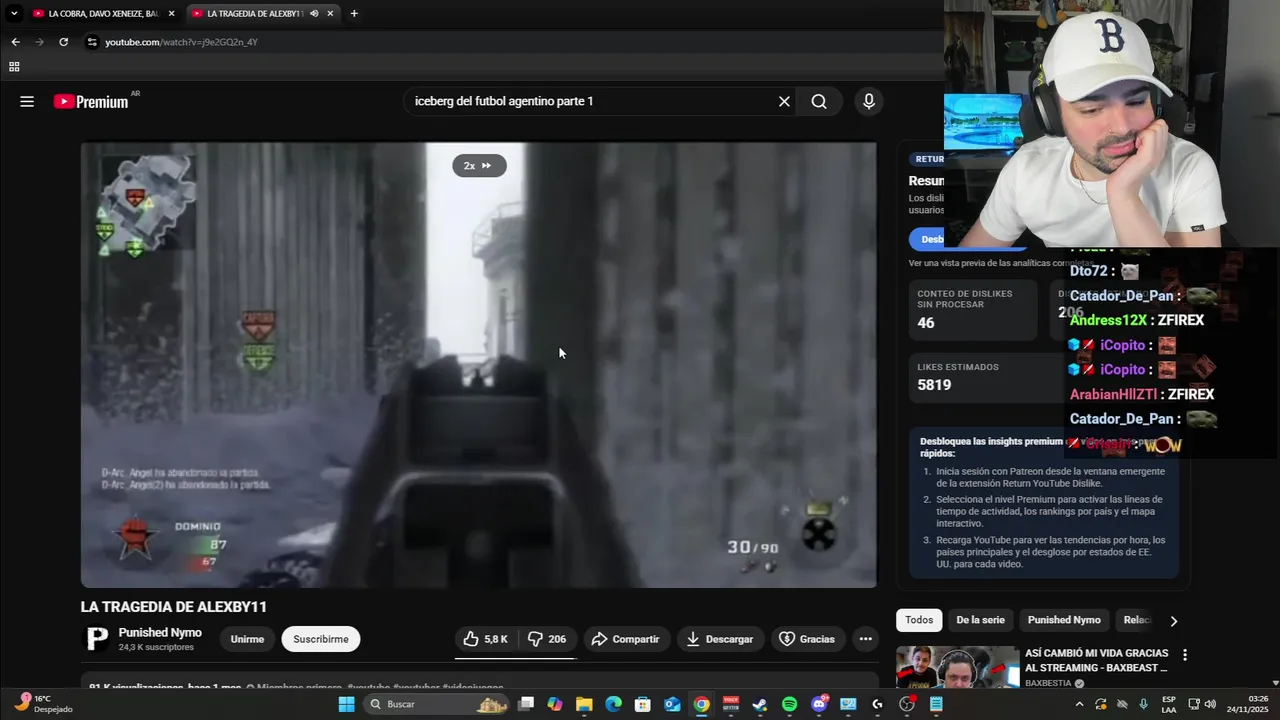Image resolution: width=1280 pixels, height=720 pixels.
Task: Open Discord from taskbar
Action: click(x=819, y=704)
